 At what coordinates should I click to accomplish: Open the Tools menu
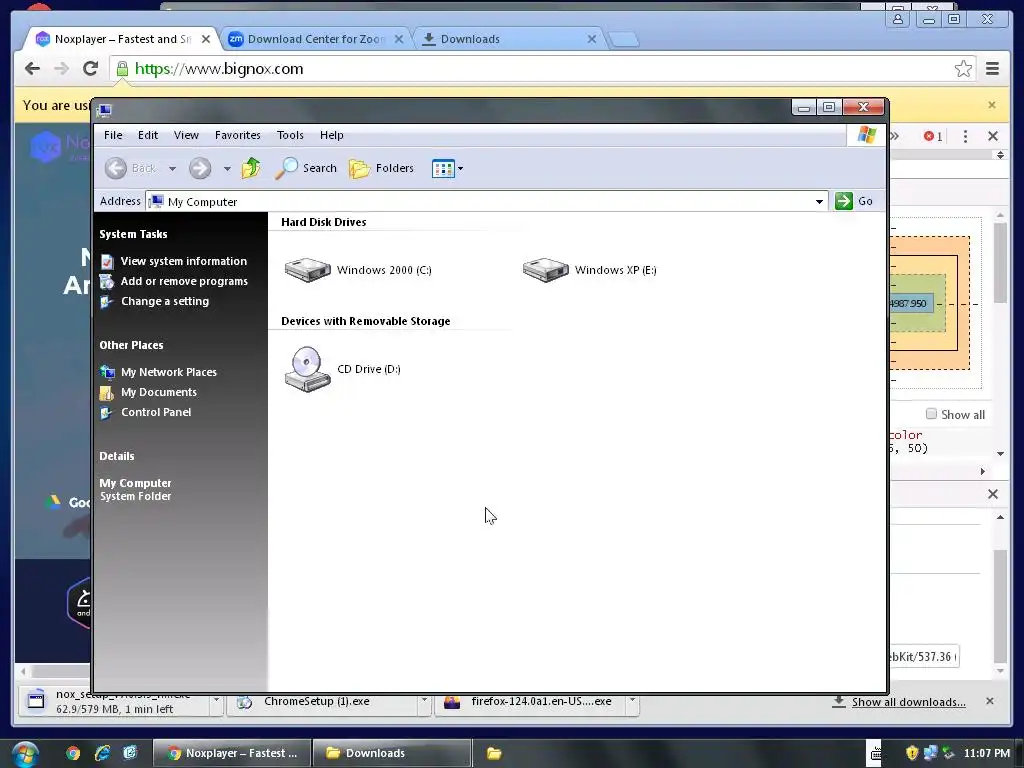[x=290, y=135]
